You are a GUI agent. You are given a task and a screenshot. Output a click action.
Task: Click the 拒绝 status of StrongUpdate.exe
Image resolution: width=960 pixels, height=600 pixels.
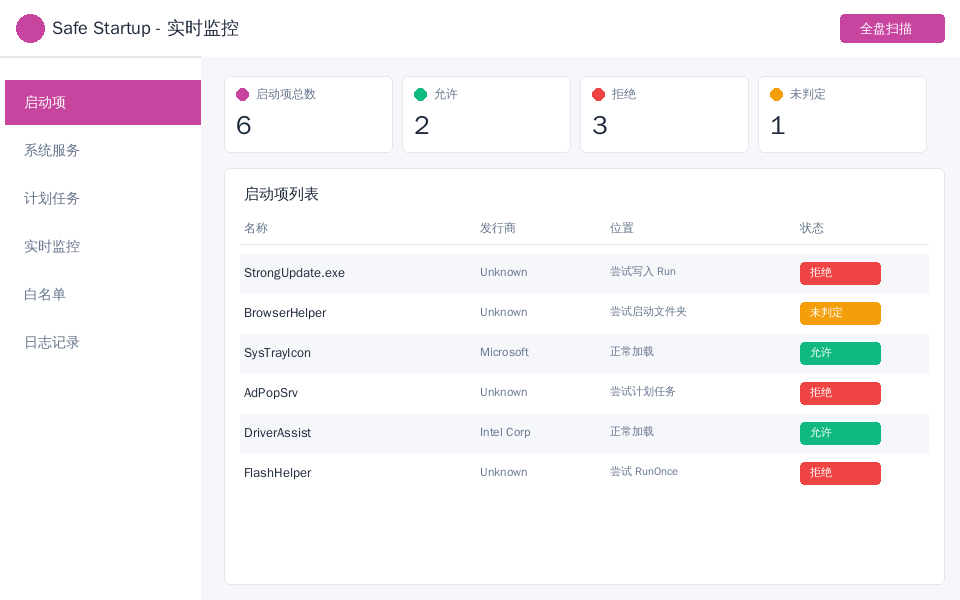(x=840, y=273)
